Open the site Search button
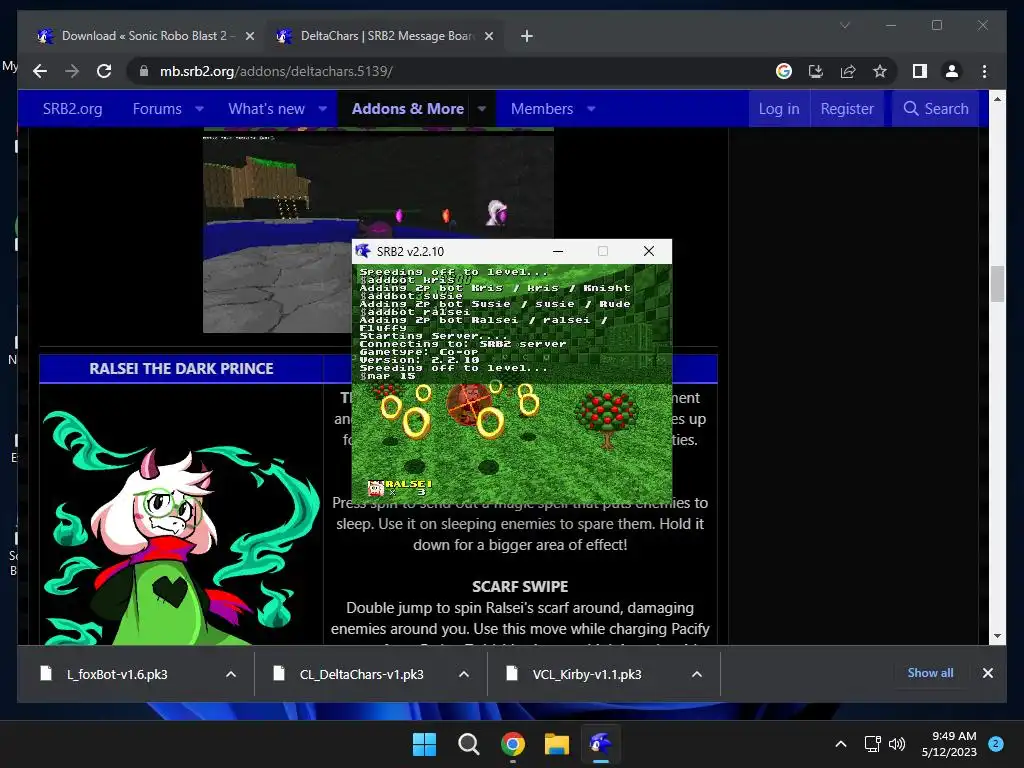Image resolution: width=1024 pixels, height=768 pixels. pyautogui.click(x=936, y=108)
